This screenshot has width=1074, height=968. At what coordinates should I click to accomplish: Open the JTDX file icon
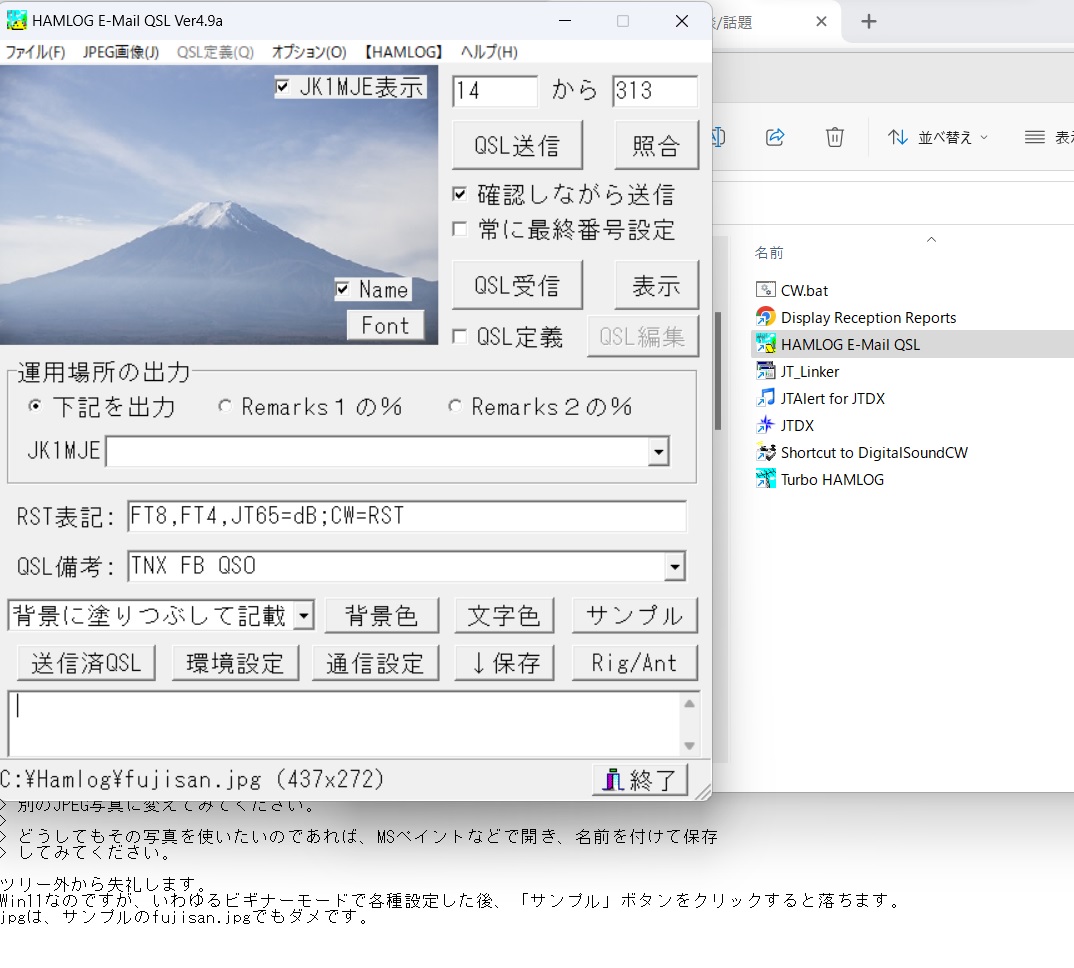tap(766, 425)
